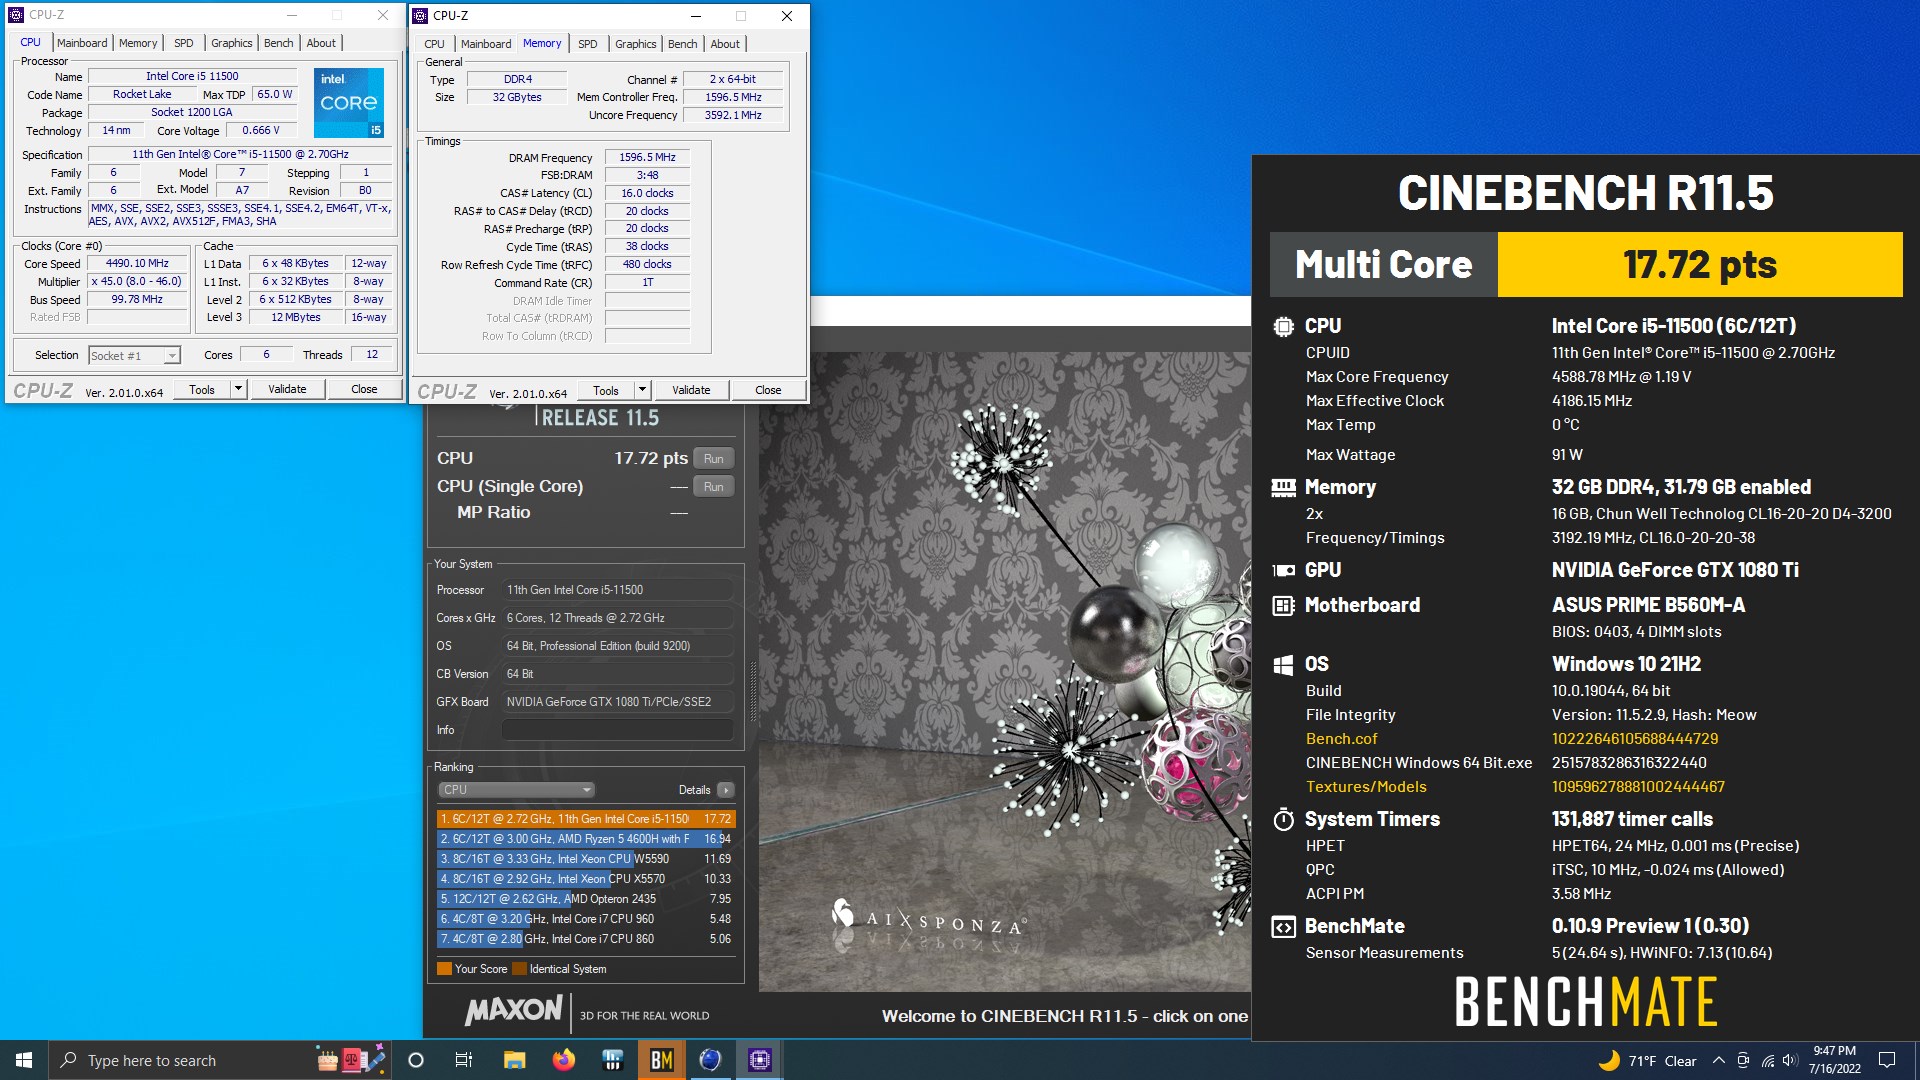The width and height of the screenshot is (1920, 1080).
Task: Run the Cinebench CPU Single Core test
Action: point(713,487)
